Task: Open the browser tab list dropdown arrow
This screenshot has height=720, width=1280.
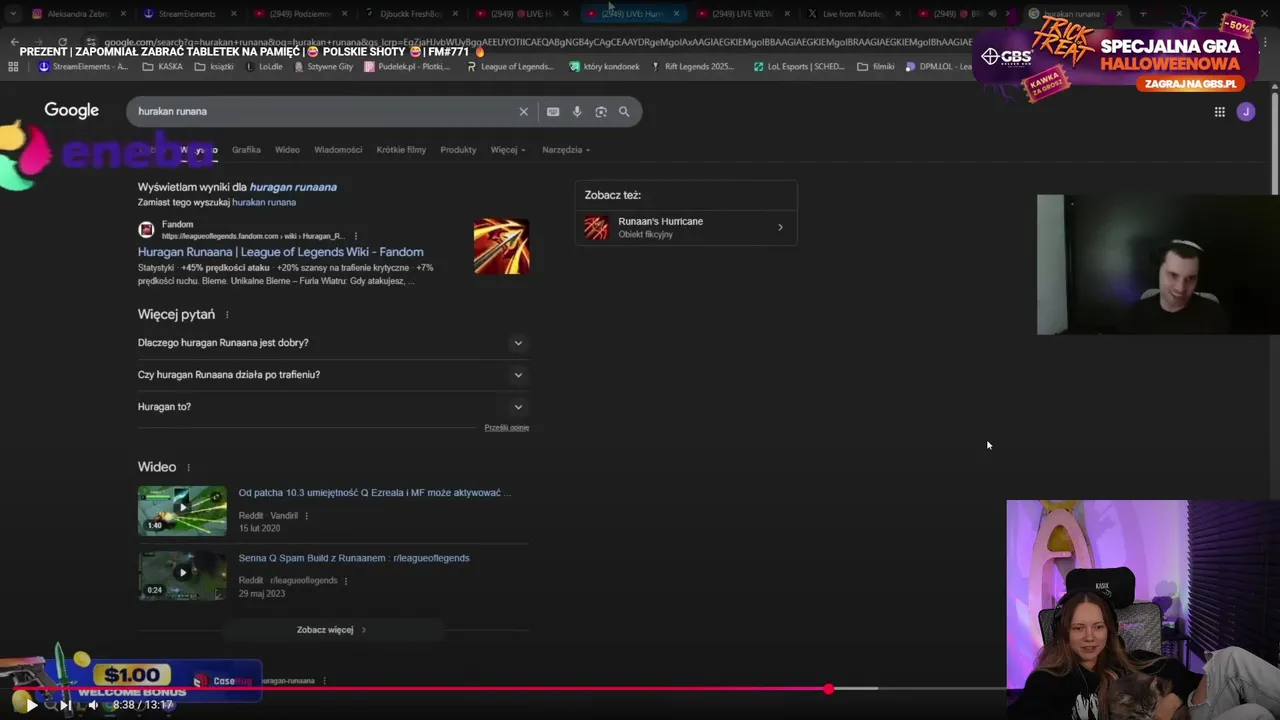Action: tap(13, 14)
